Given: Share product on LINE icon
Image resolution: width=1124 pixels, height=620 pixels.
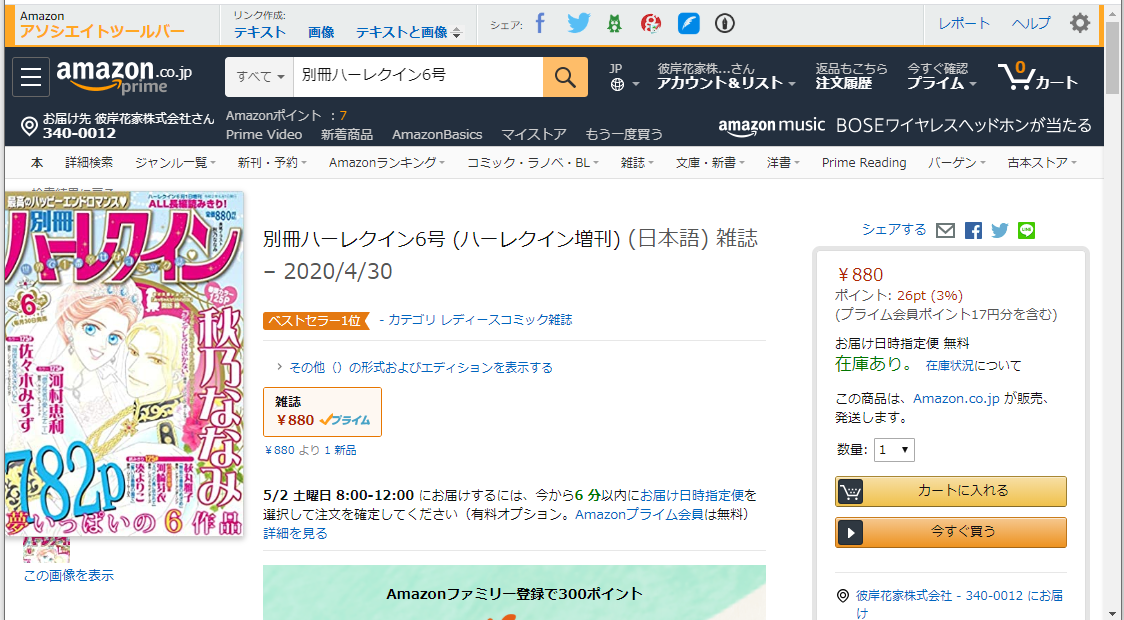Looking at the screenshot, I should 1027,231.
